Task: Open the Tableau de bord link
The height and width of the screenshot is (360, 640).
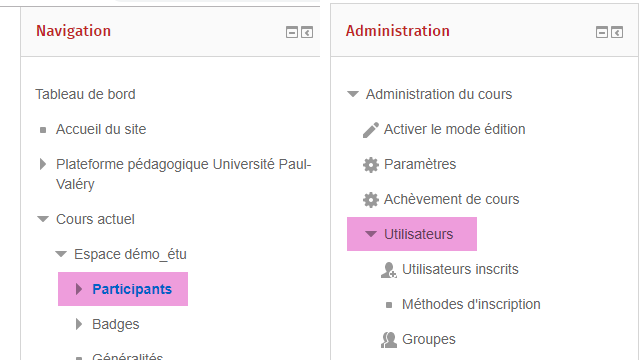Action: [x=85, y=94]
